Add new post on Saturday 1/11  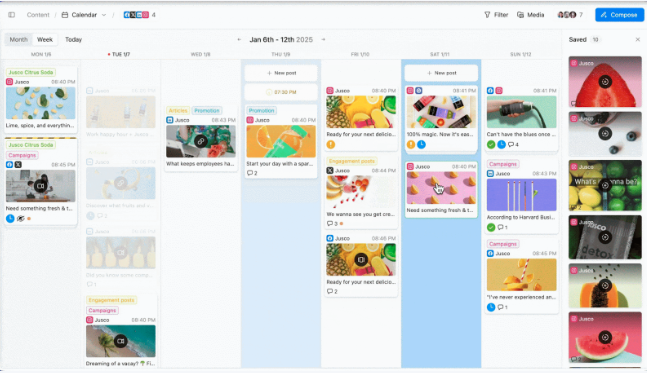441,73
